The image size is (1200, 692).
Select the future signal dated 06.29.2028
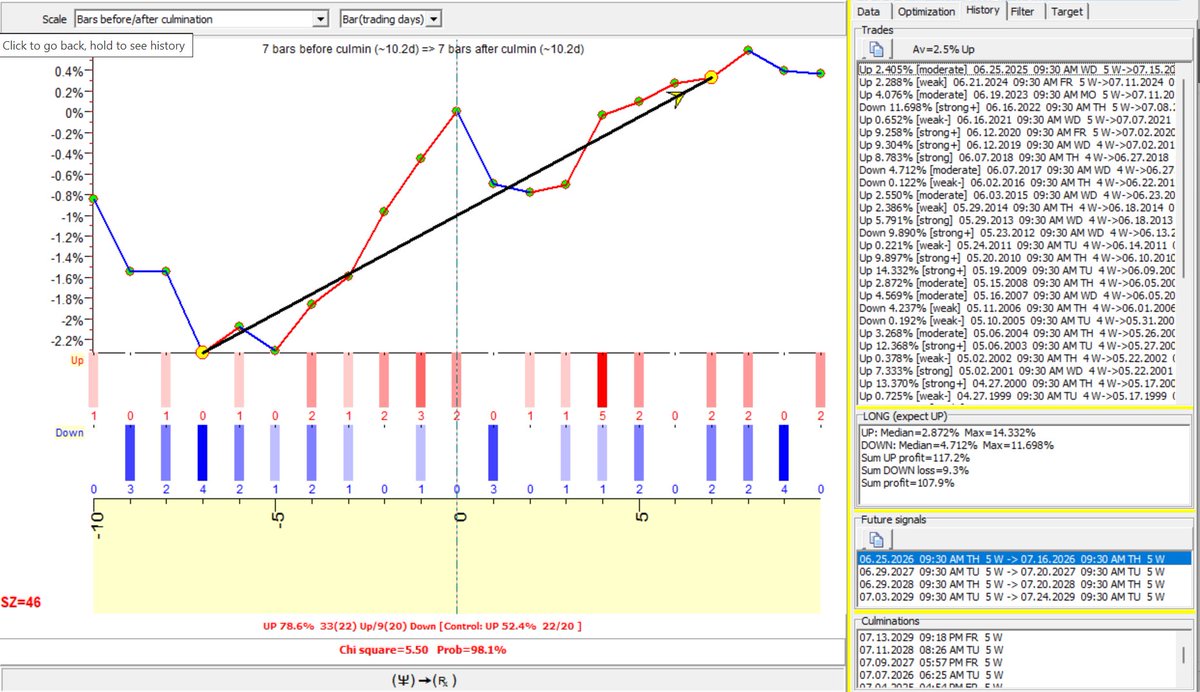pos(1024,582)
